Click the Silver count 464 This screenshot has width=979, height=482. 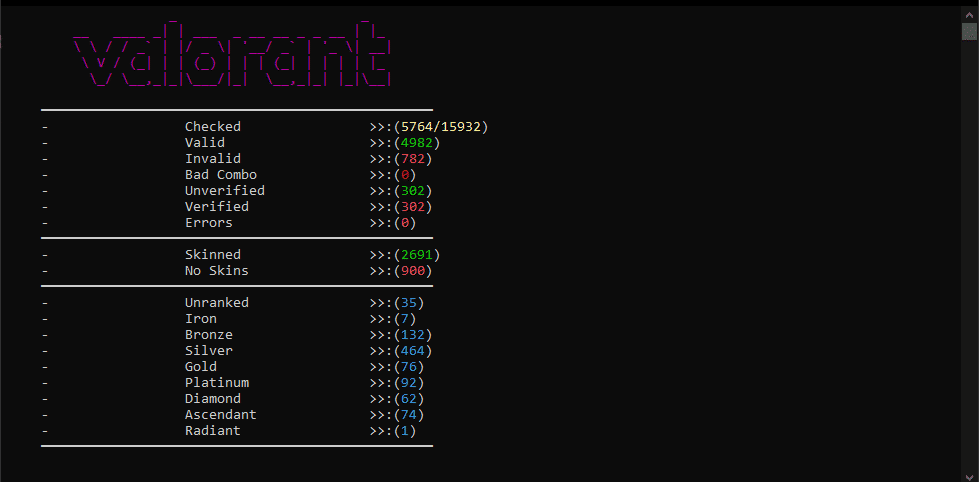point(413,351)
